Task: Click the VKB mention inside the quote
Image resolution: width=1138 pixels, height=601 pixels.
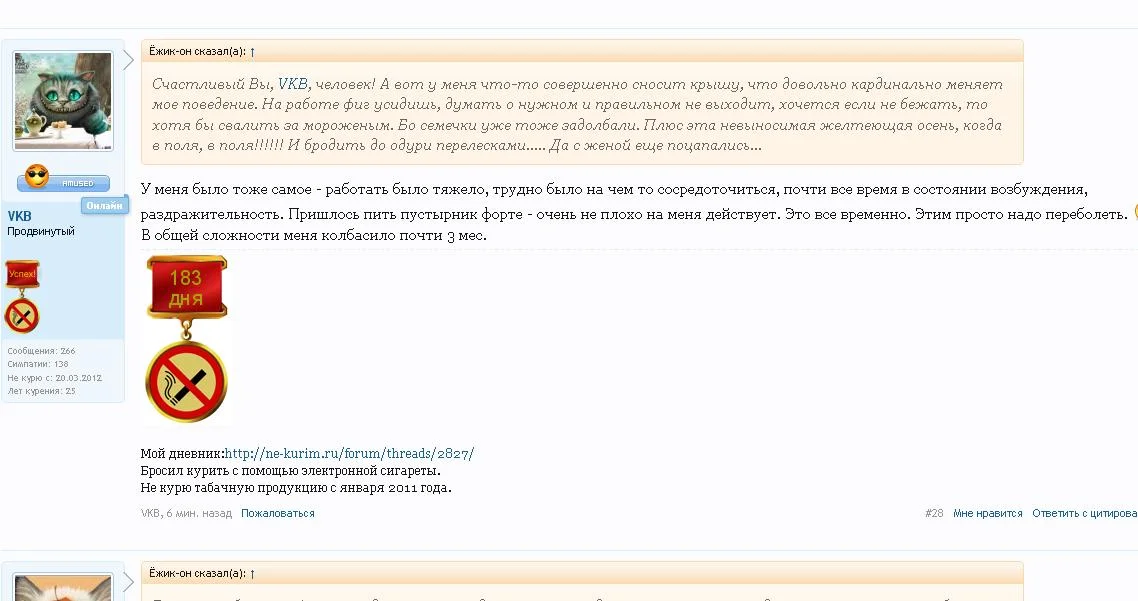Action: coord(293,84)
